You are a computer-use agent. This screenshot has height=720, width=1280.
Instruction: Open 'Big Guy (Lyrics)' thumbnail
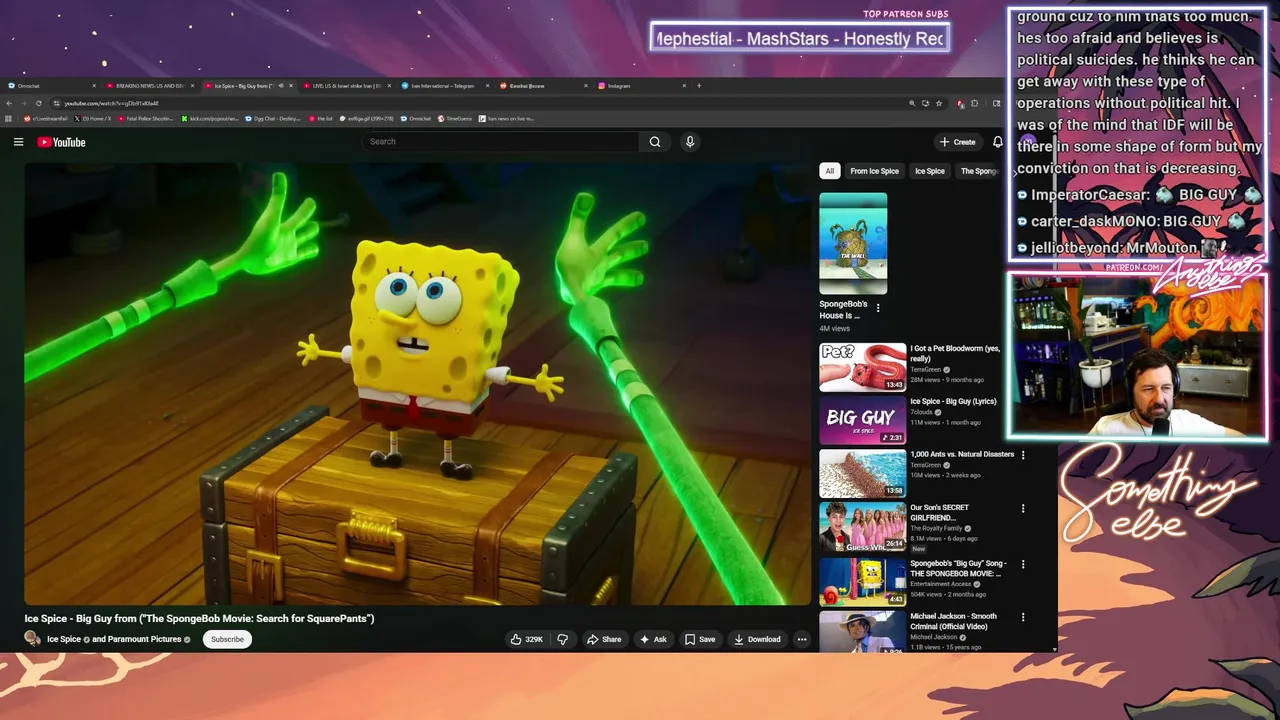[x=862, y=421]
